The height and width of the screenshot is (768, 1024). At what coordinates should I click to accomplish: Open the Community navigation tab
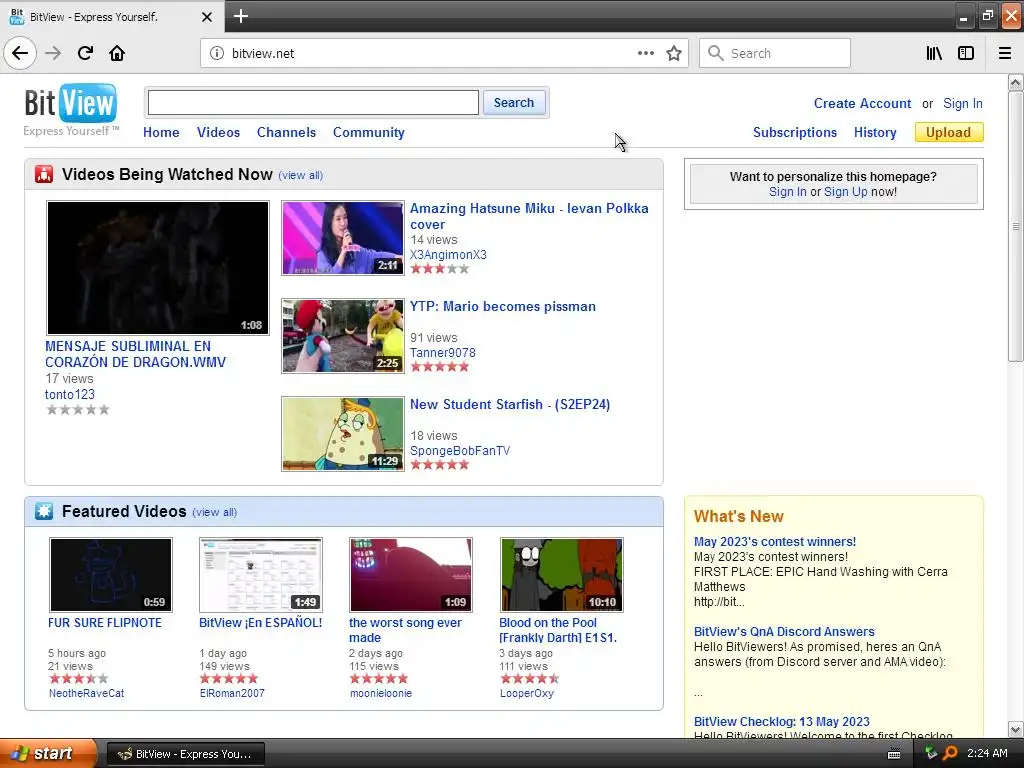[369, 133]
